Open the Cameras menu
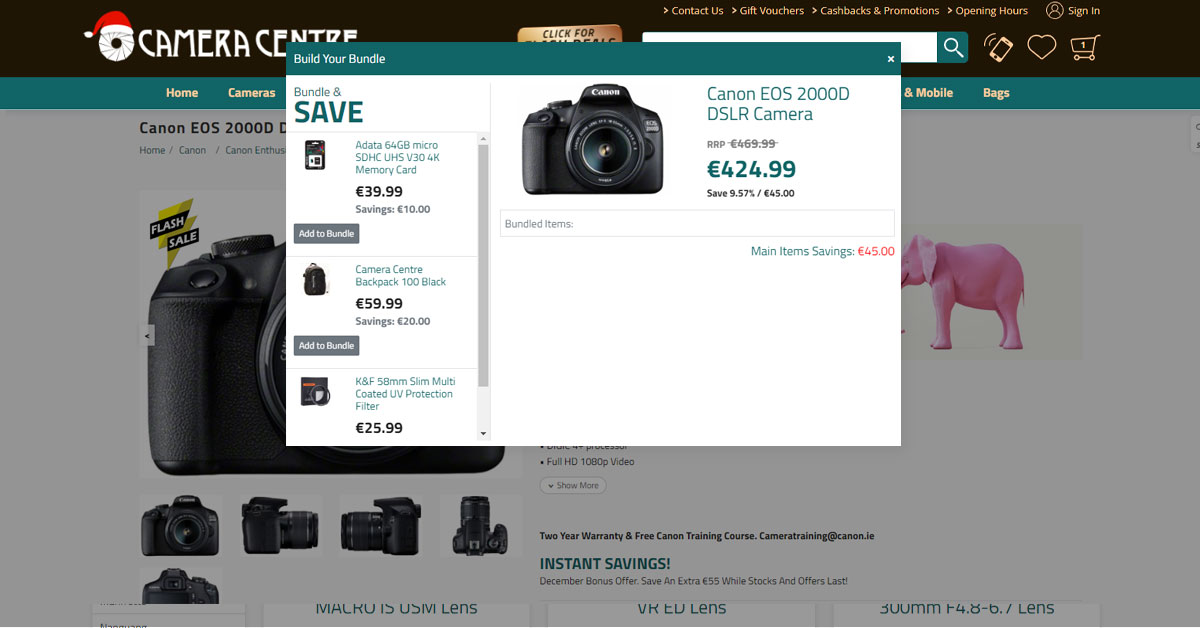Screen dimensions: 1200x628 [x=251, y=93]
